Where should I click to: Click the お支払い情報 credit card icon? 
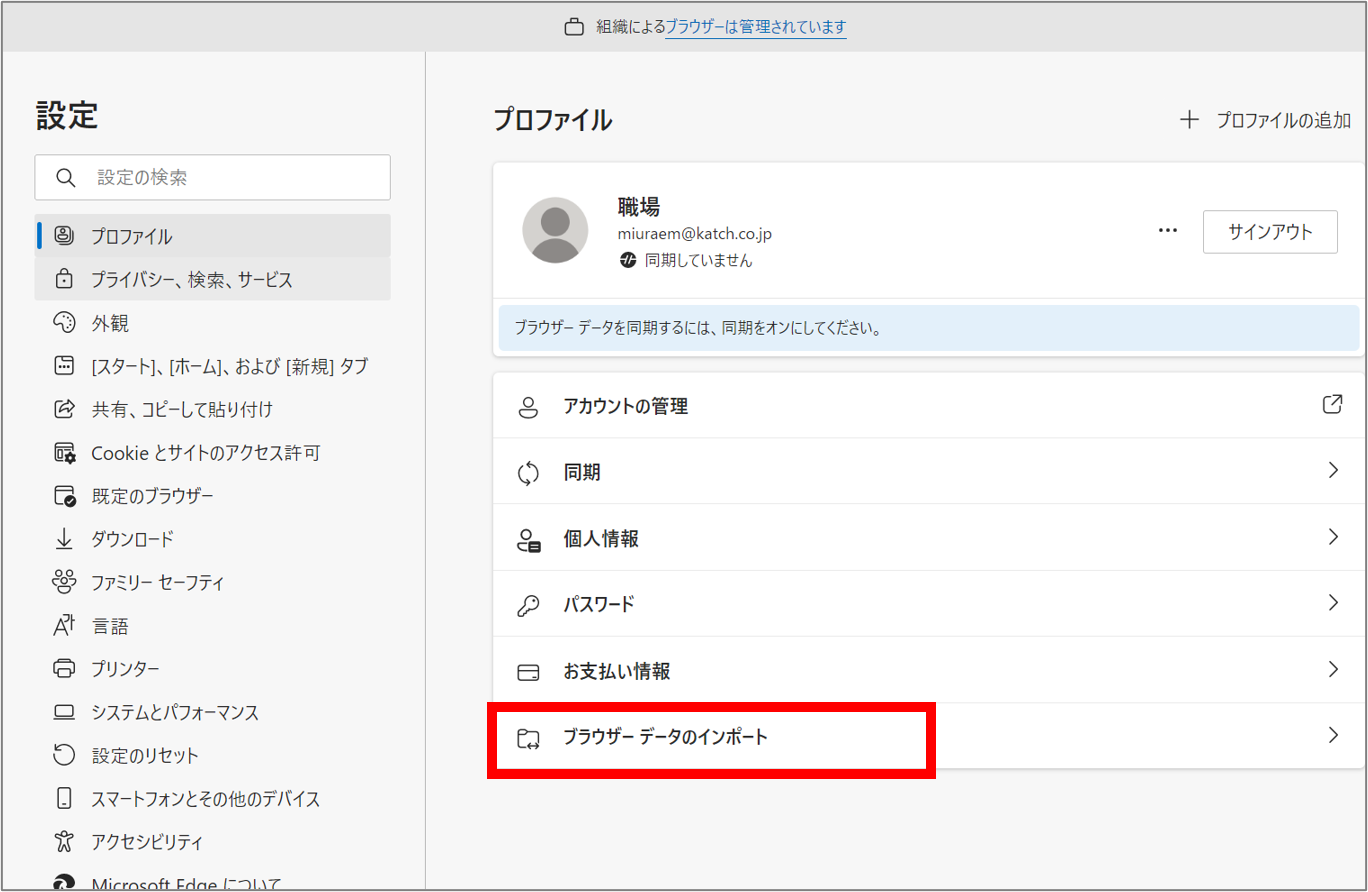coord(528,671)
